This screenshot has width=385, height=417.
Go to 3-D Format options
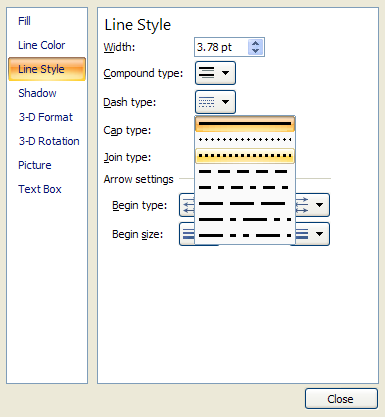[x=46, y=117]
